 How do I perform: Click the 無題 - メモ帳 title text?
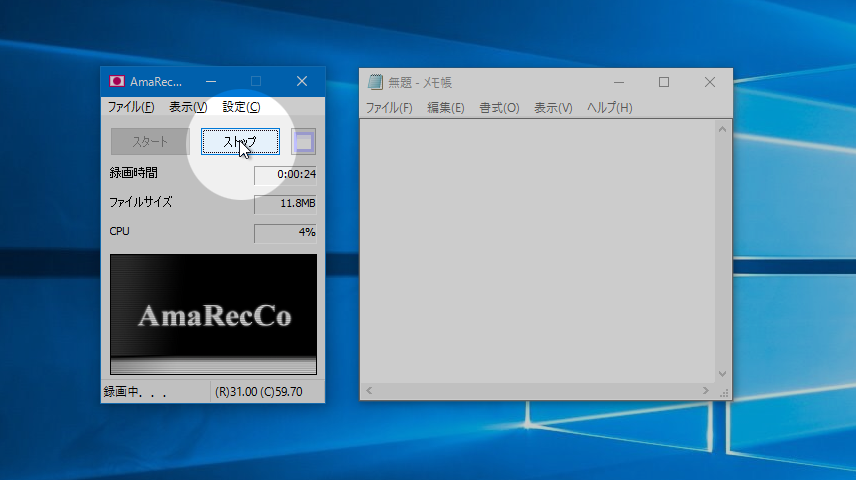pos(420,82)
